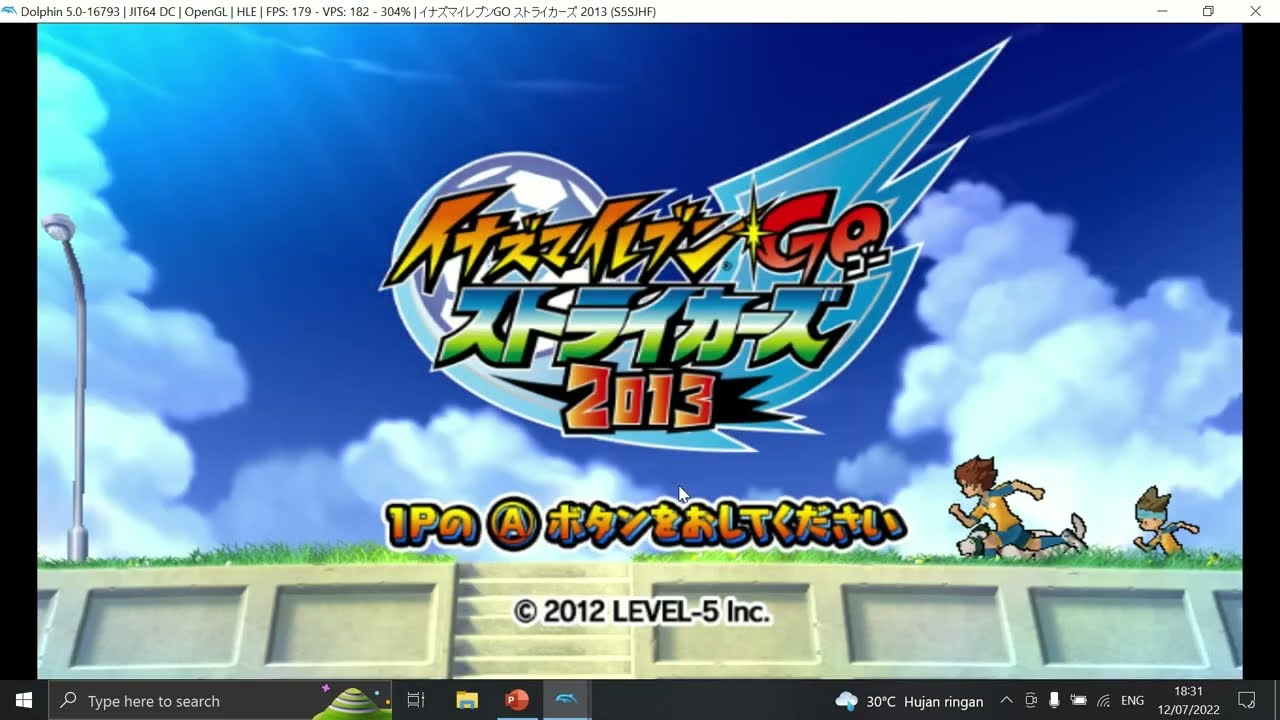Click the battery icon in the system tray

pyautogui.click(x=1079, y=701)
